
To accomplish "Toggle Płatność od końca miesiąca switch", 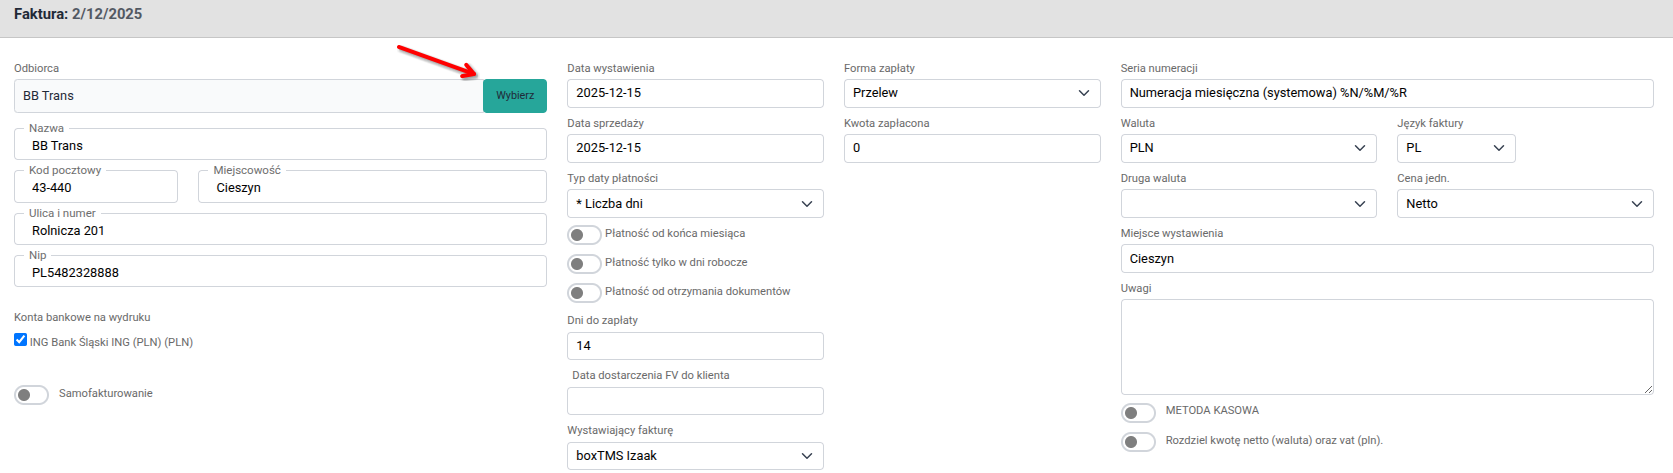I will pyautogui.click(x=584, y=235).
